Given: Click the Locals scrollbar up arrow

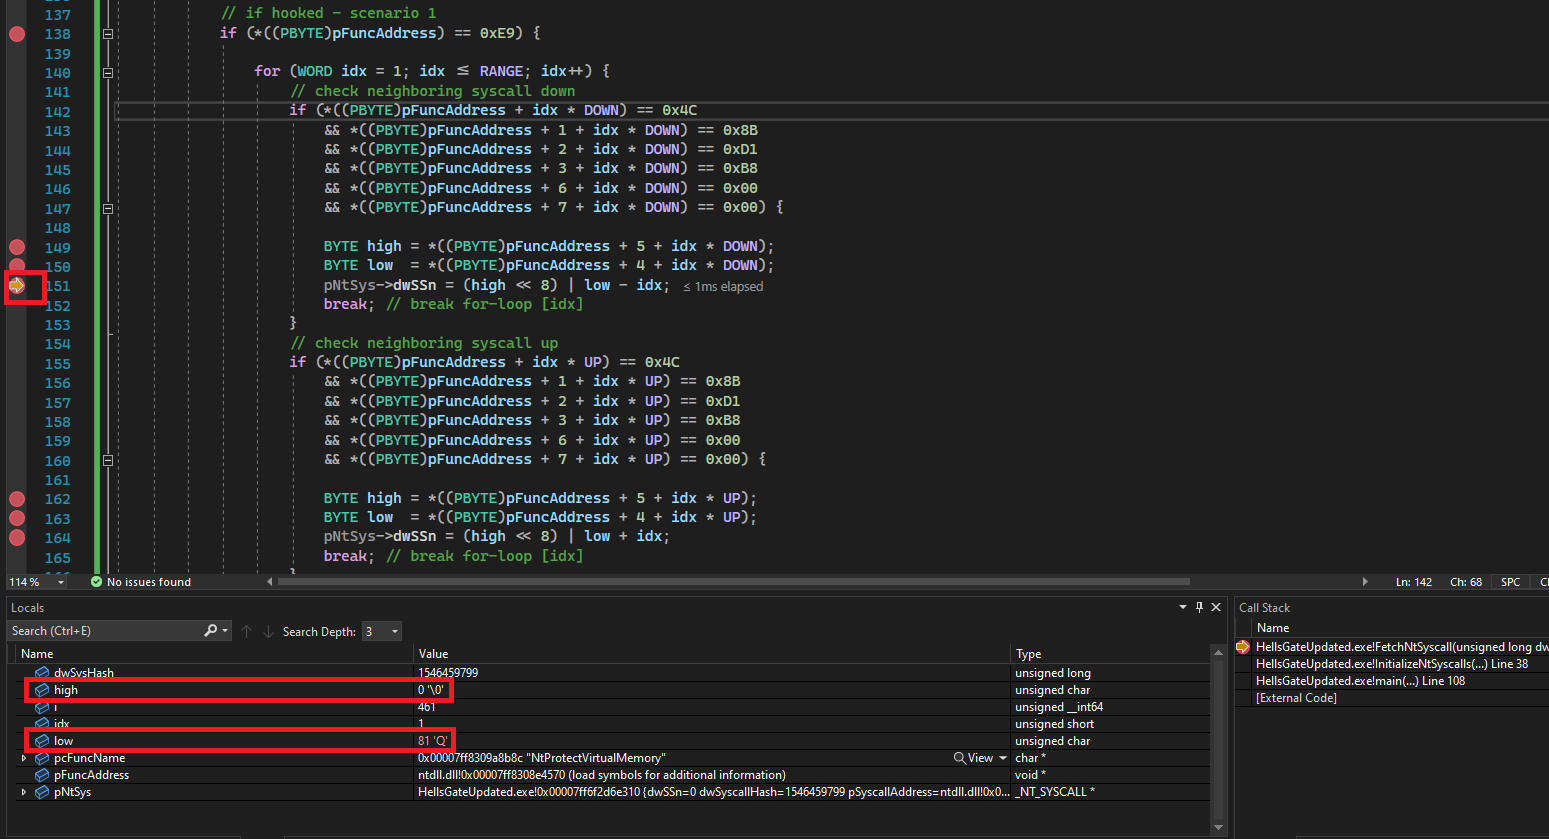Looking at the screenshot, I should click(x=1218, y=653).
